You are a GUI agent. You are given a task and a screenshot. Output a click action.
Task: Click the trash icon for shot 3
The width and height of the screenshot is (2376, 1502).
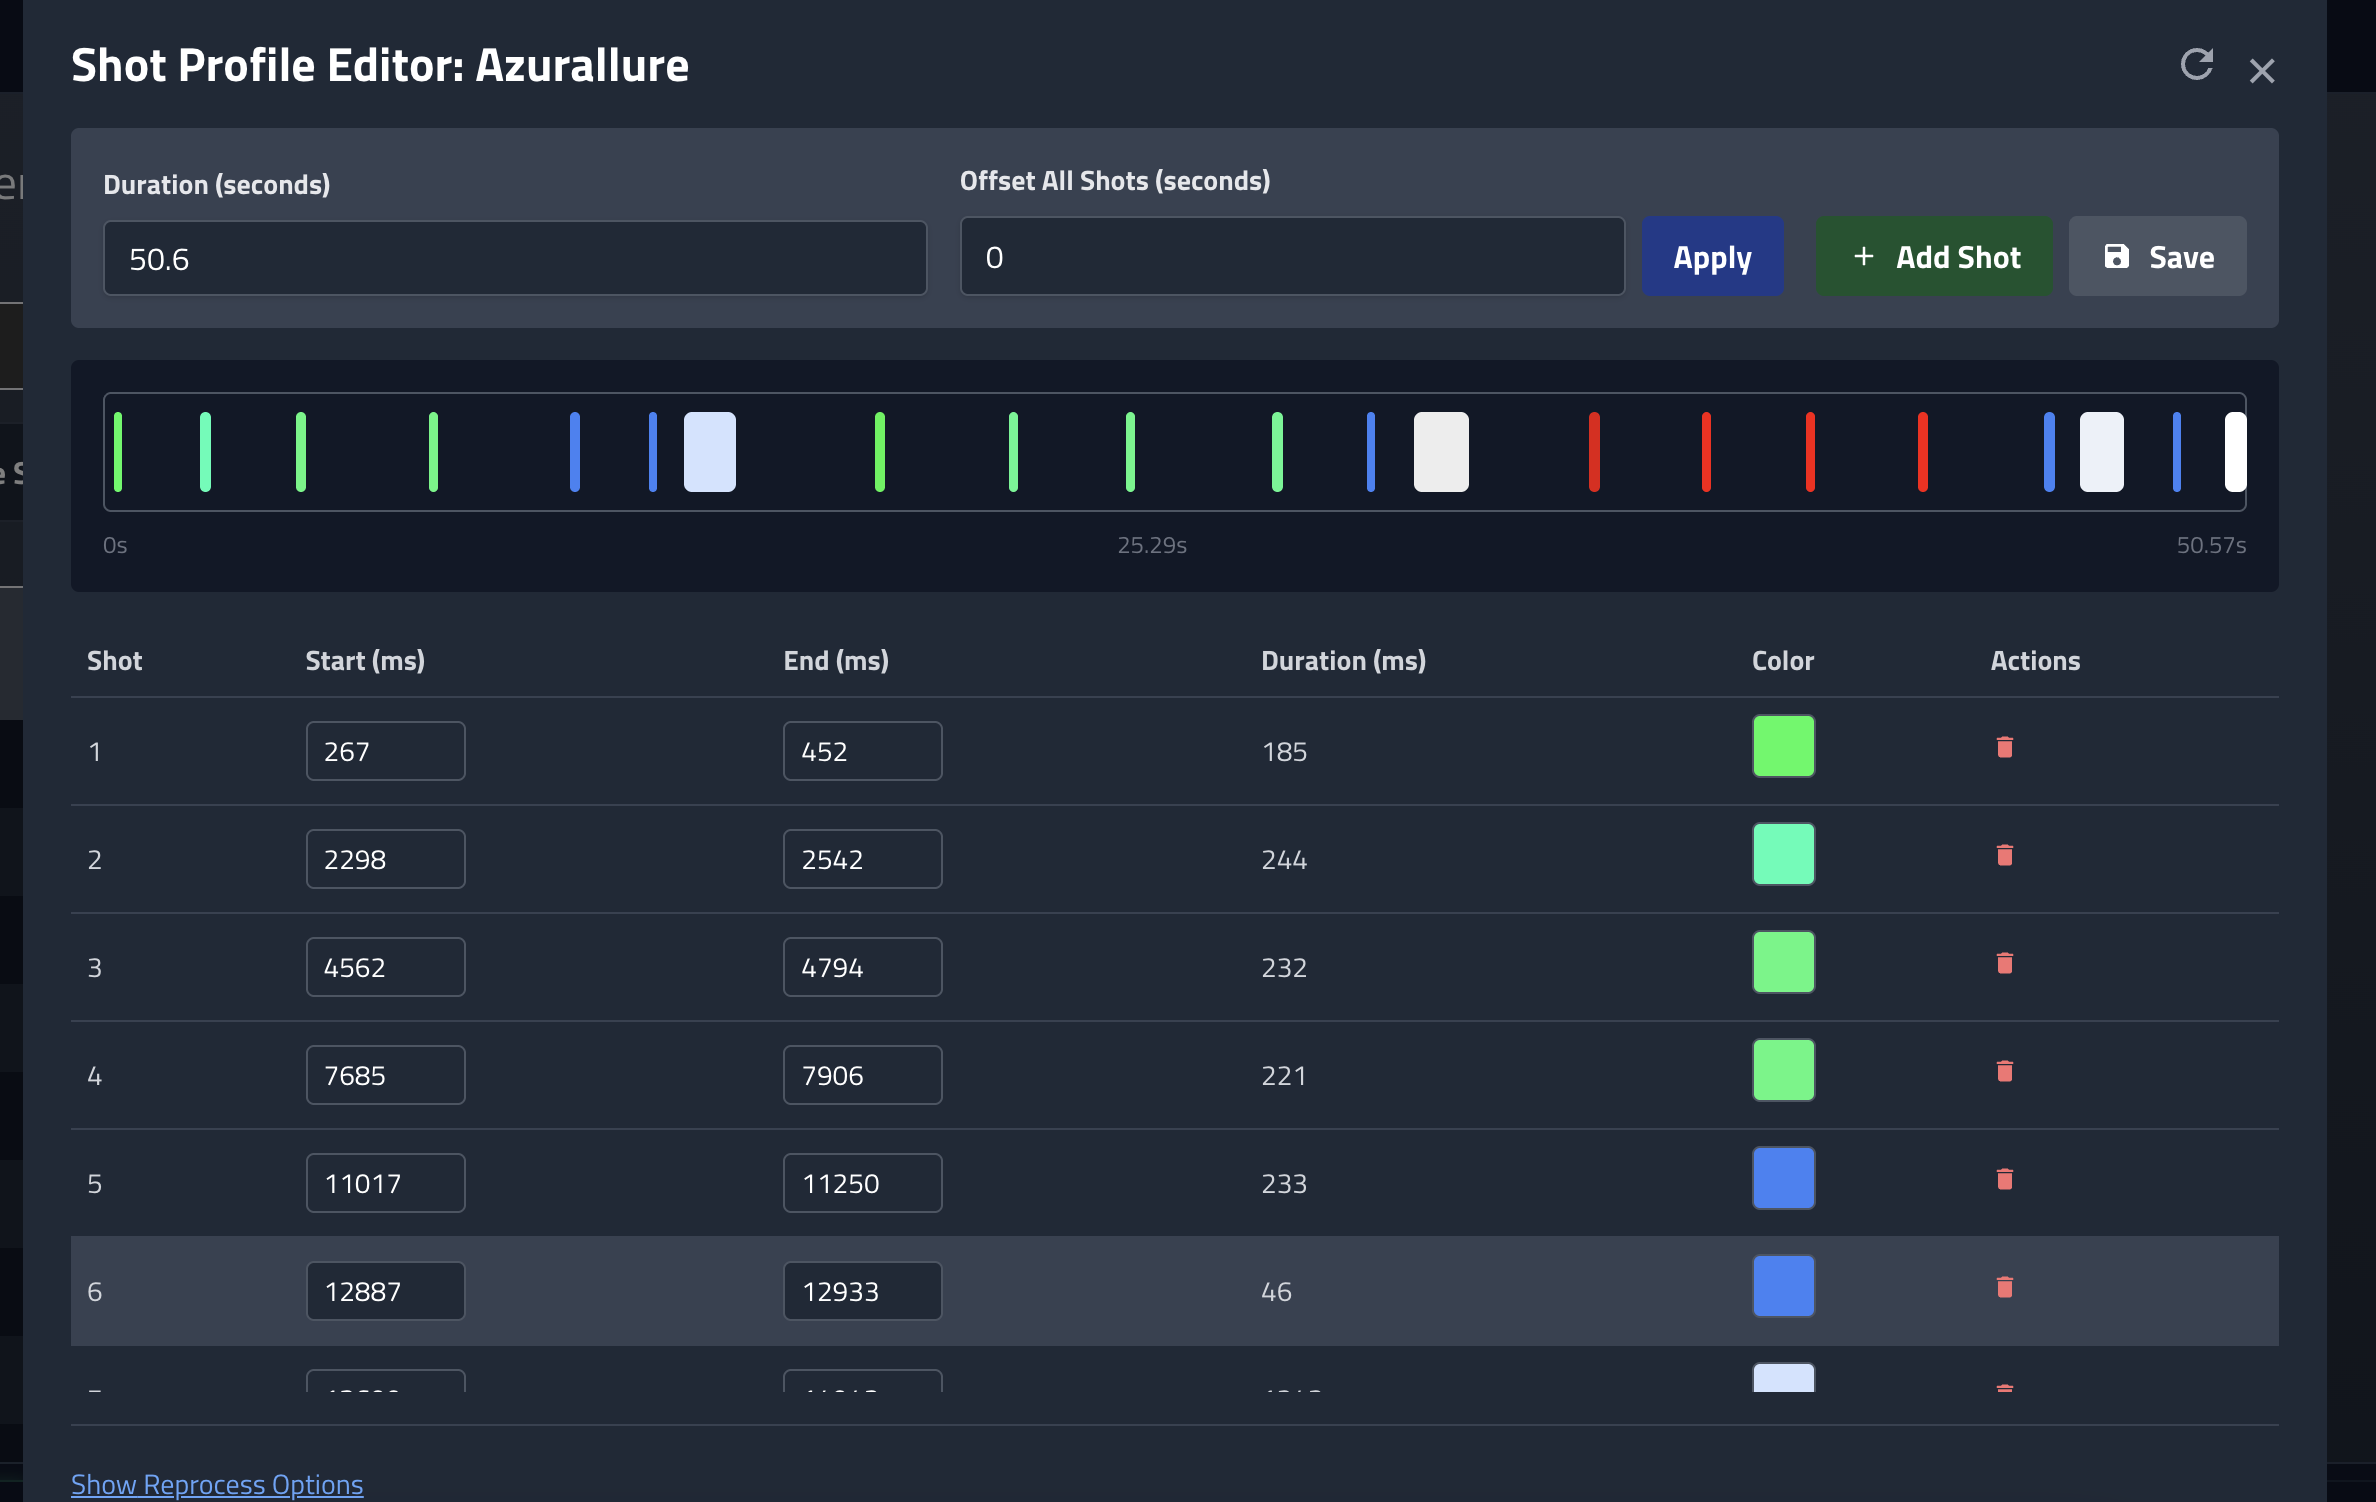pos(2004,963)
